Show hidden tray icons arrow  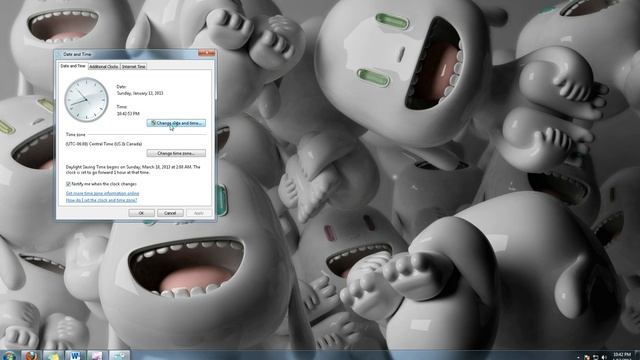click(x=579, y=357)
